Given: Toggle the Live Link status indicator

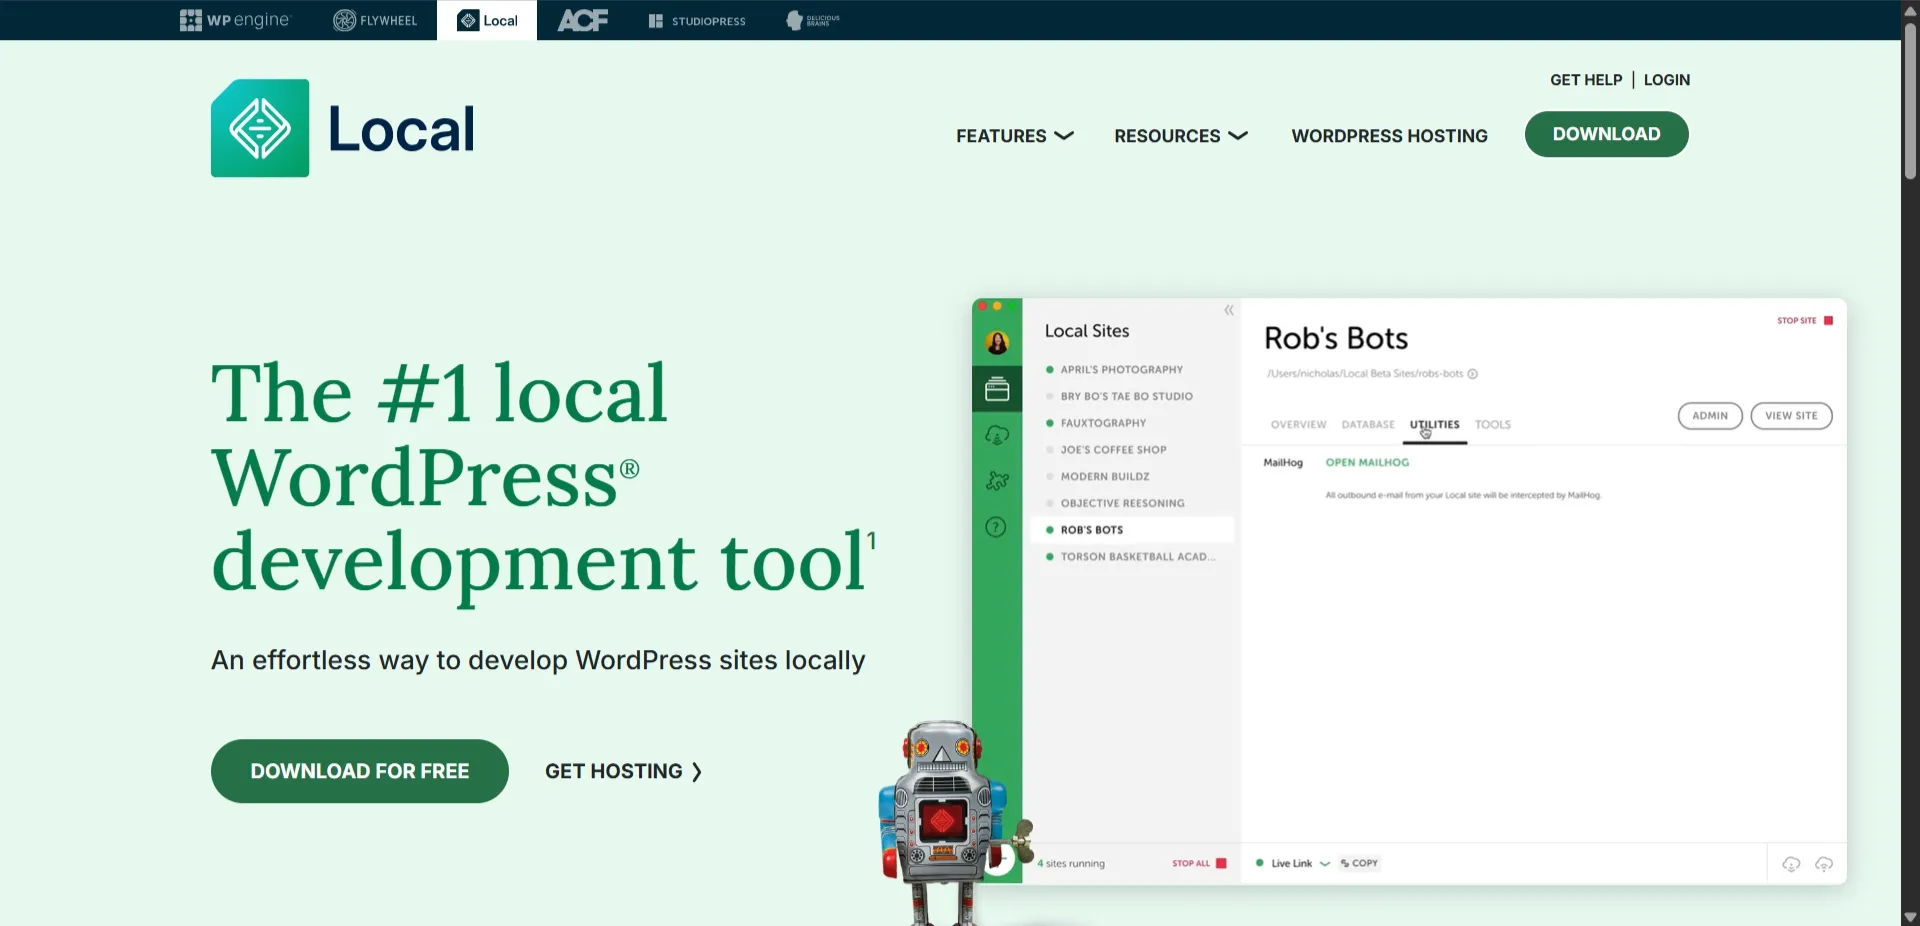Looking at the screenshot, I should [x=1261, y=863].
